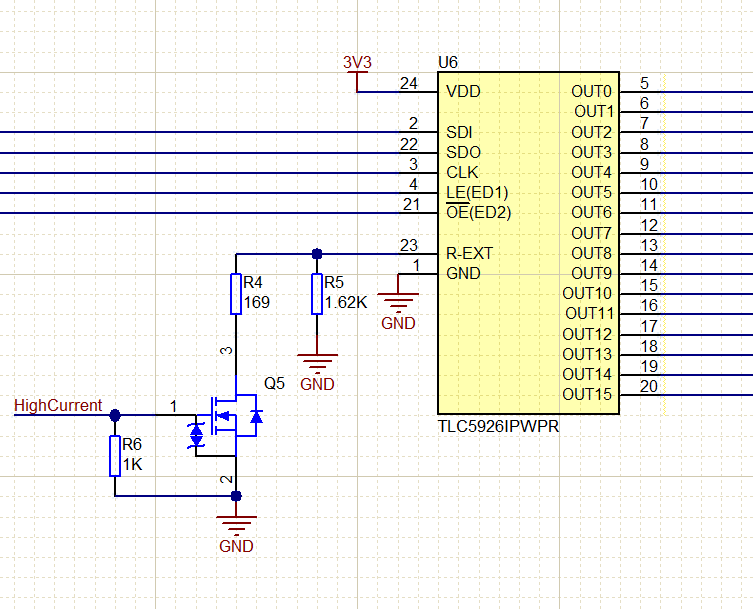Click the OUT7 pin name on U6
Image resolution: width=753 pixels, height=609 pixels.
pos(592,233)
